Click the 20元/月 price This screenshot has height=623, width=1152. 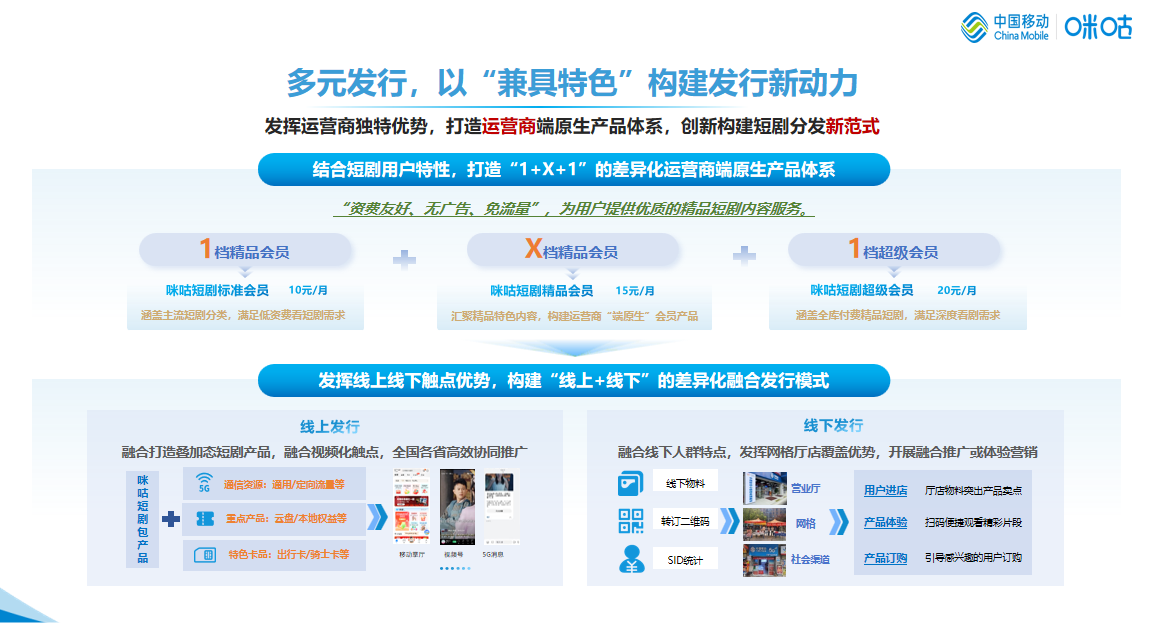pos(957,290)
